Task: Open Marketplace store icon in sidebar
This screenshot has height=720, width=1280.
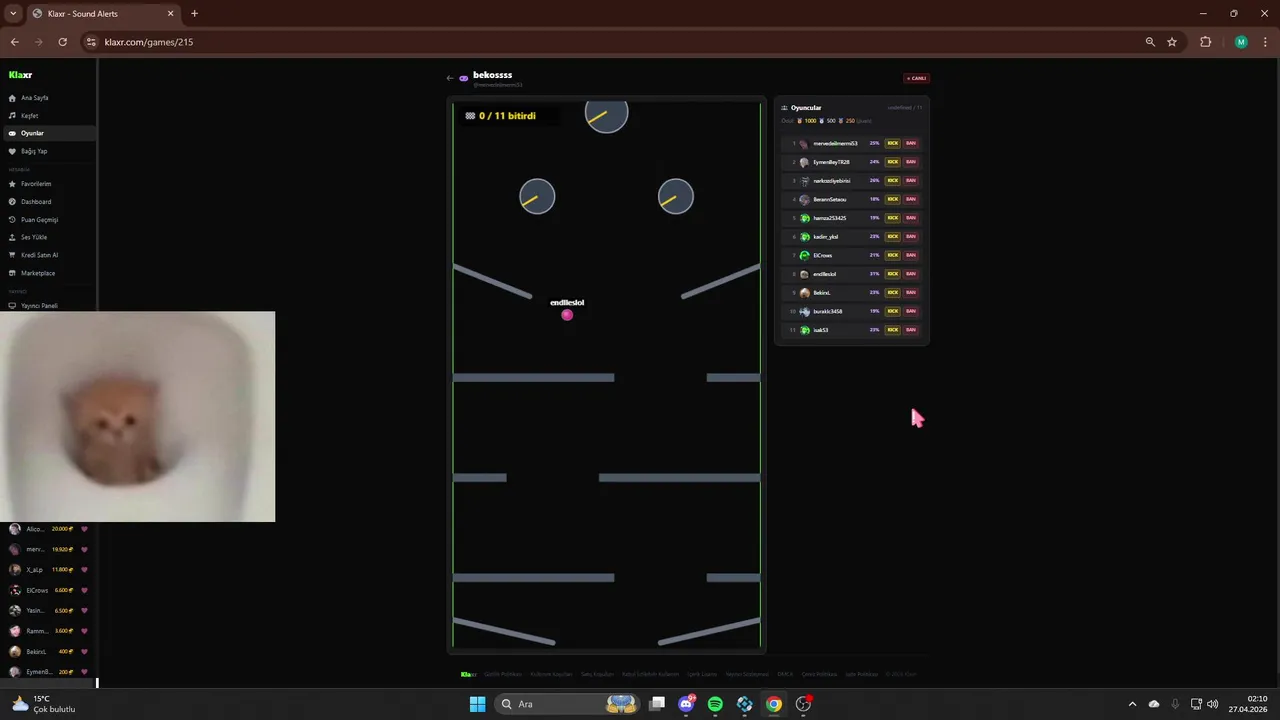Action: [x=12, y=273]
